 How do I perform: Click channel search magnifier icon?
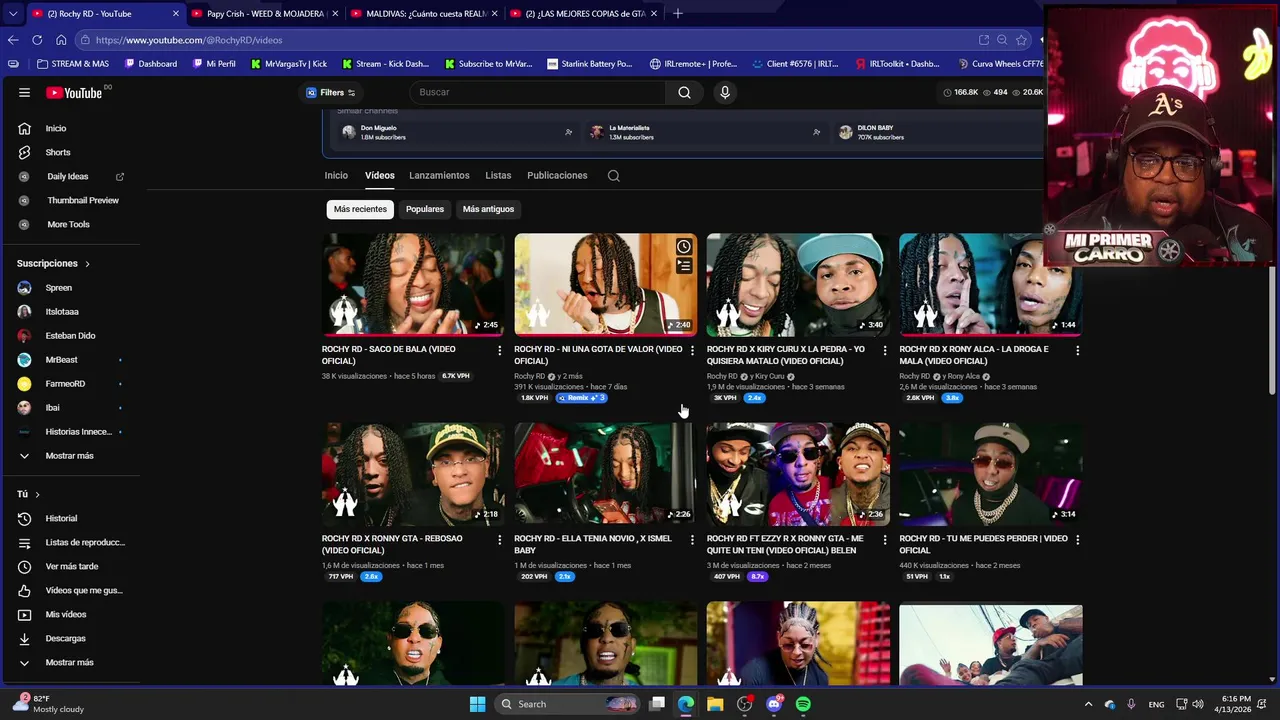614,176
